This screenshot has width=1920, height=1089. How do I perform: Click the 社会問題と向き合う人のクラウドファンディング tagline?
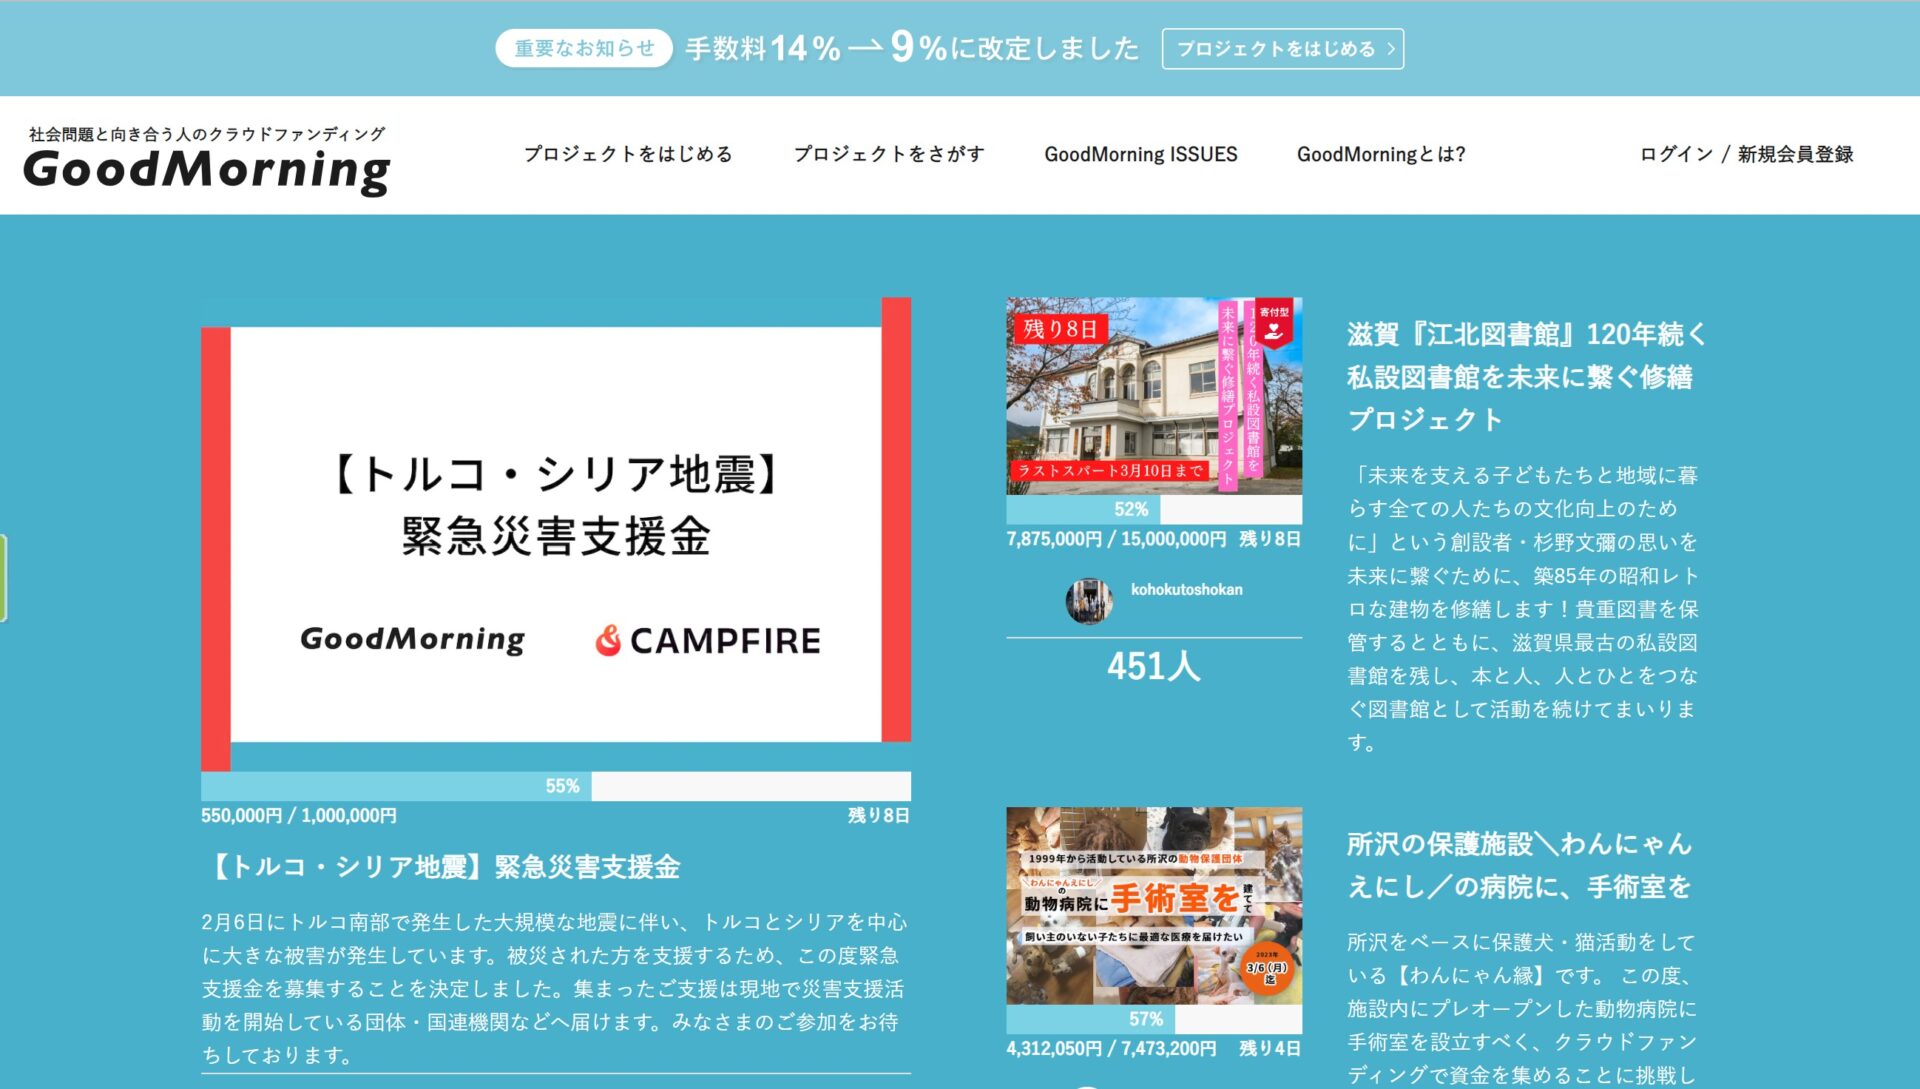click(x=207, y=134)
